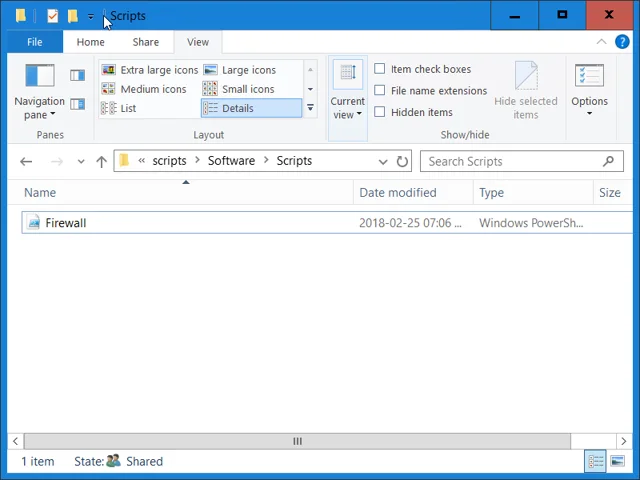Go up one folder level
The width and height of the screenshot is (640, 480).
101,162
